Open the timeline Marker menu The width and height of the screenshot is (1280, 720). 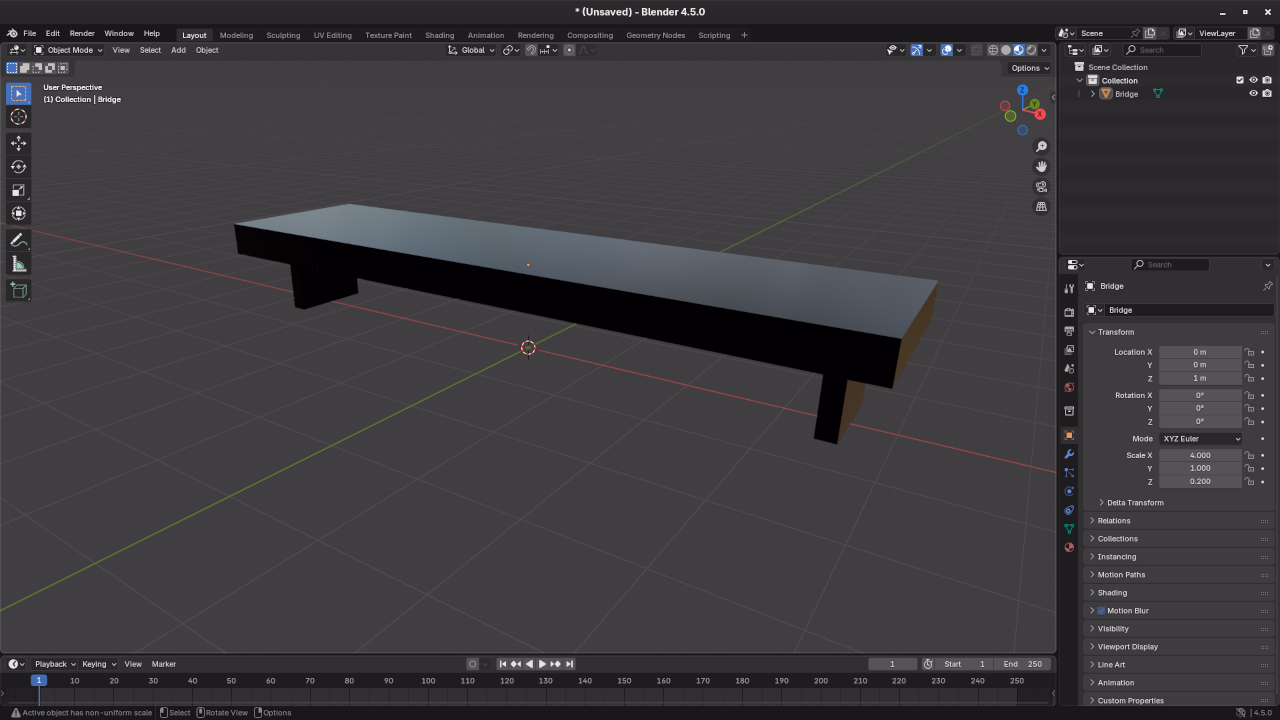164,664
